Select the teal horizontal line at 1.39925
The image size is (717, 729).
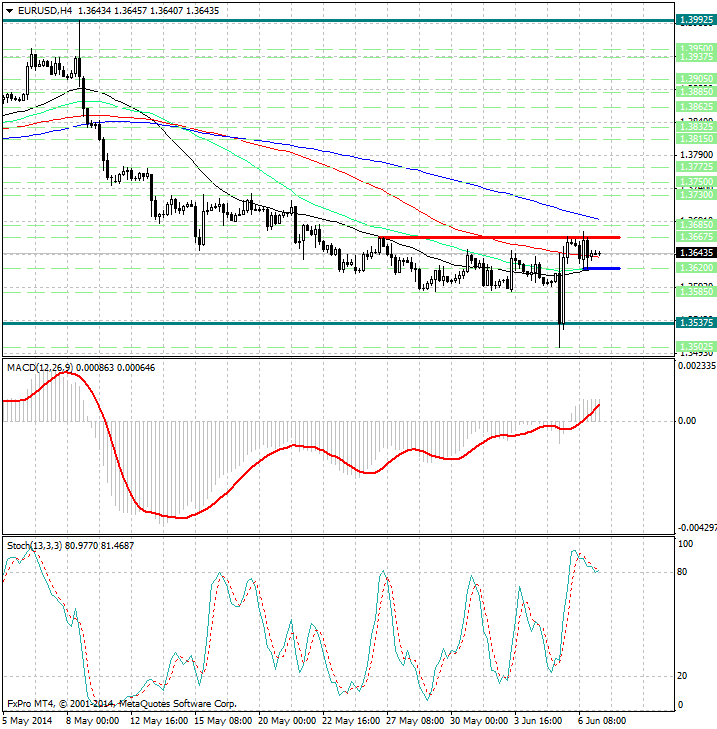click(339, 20)
